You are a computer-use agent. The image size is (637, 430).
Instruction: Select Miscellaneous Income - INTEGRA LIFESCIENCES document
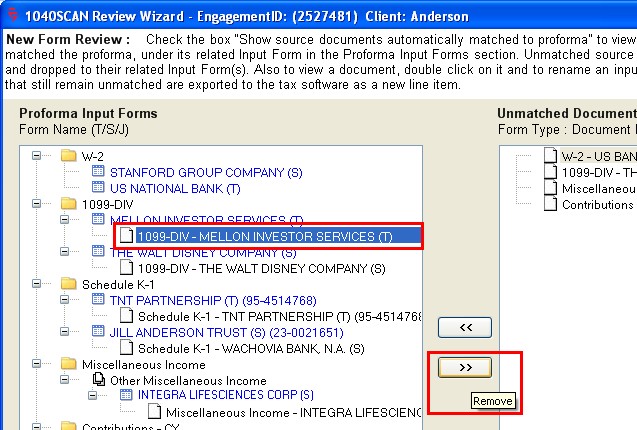(x=293, y=413)
